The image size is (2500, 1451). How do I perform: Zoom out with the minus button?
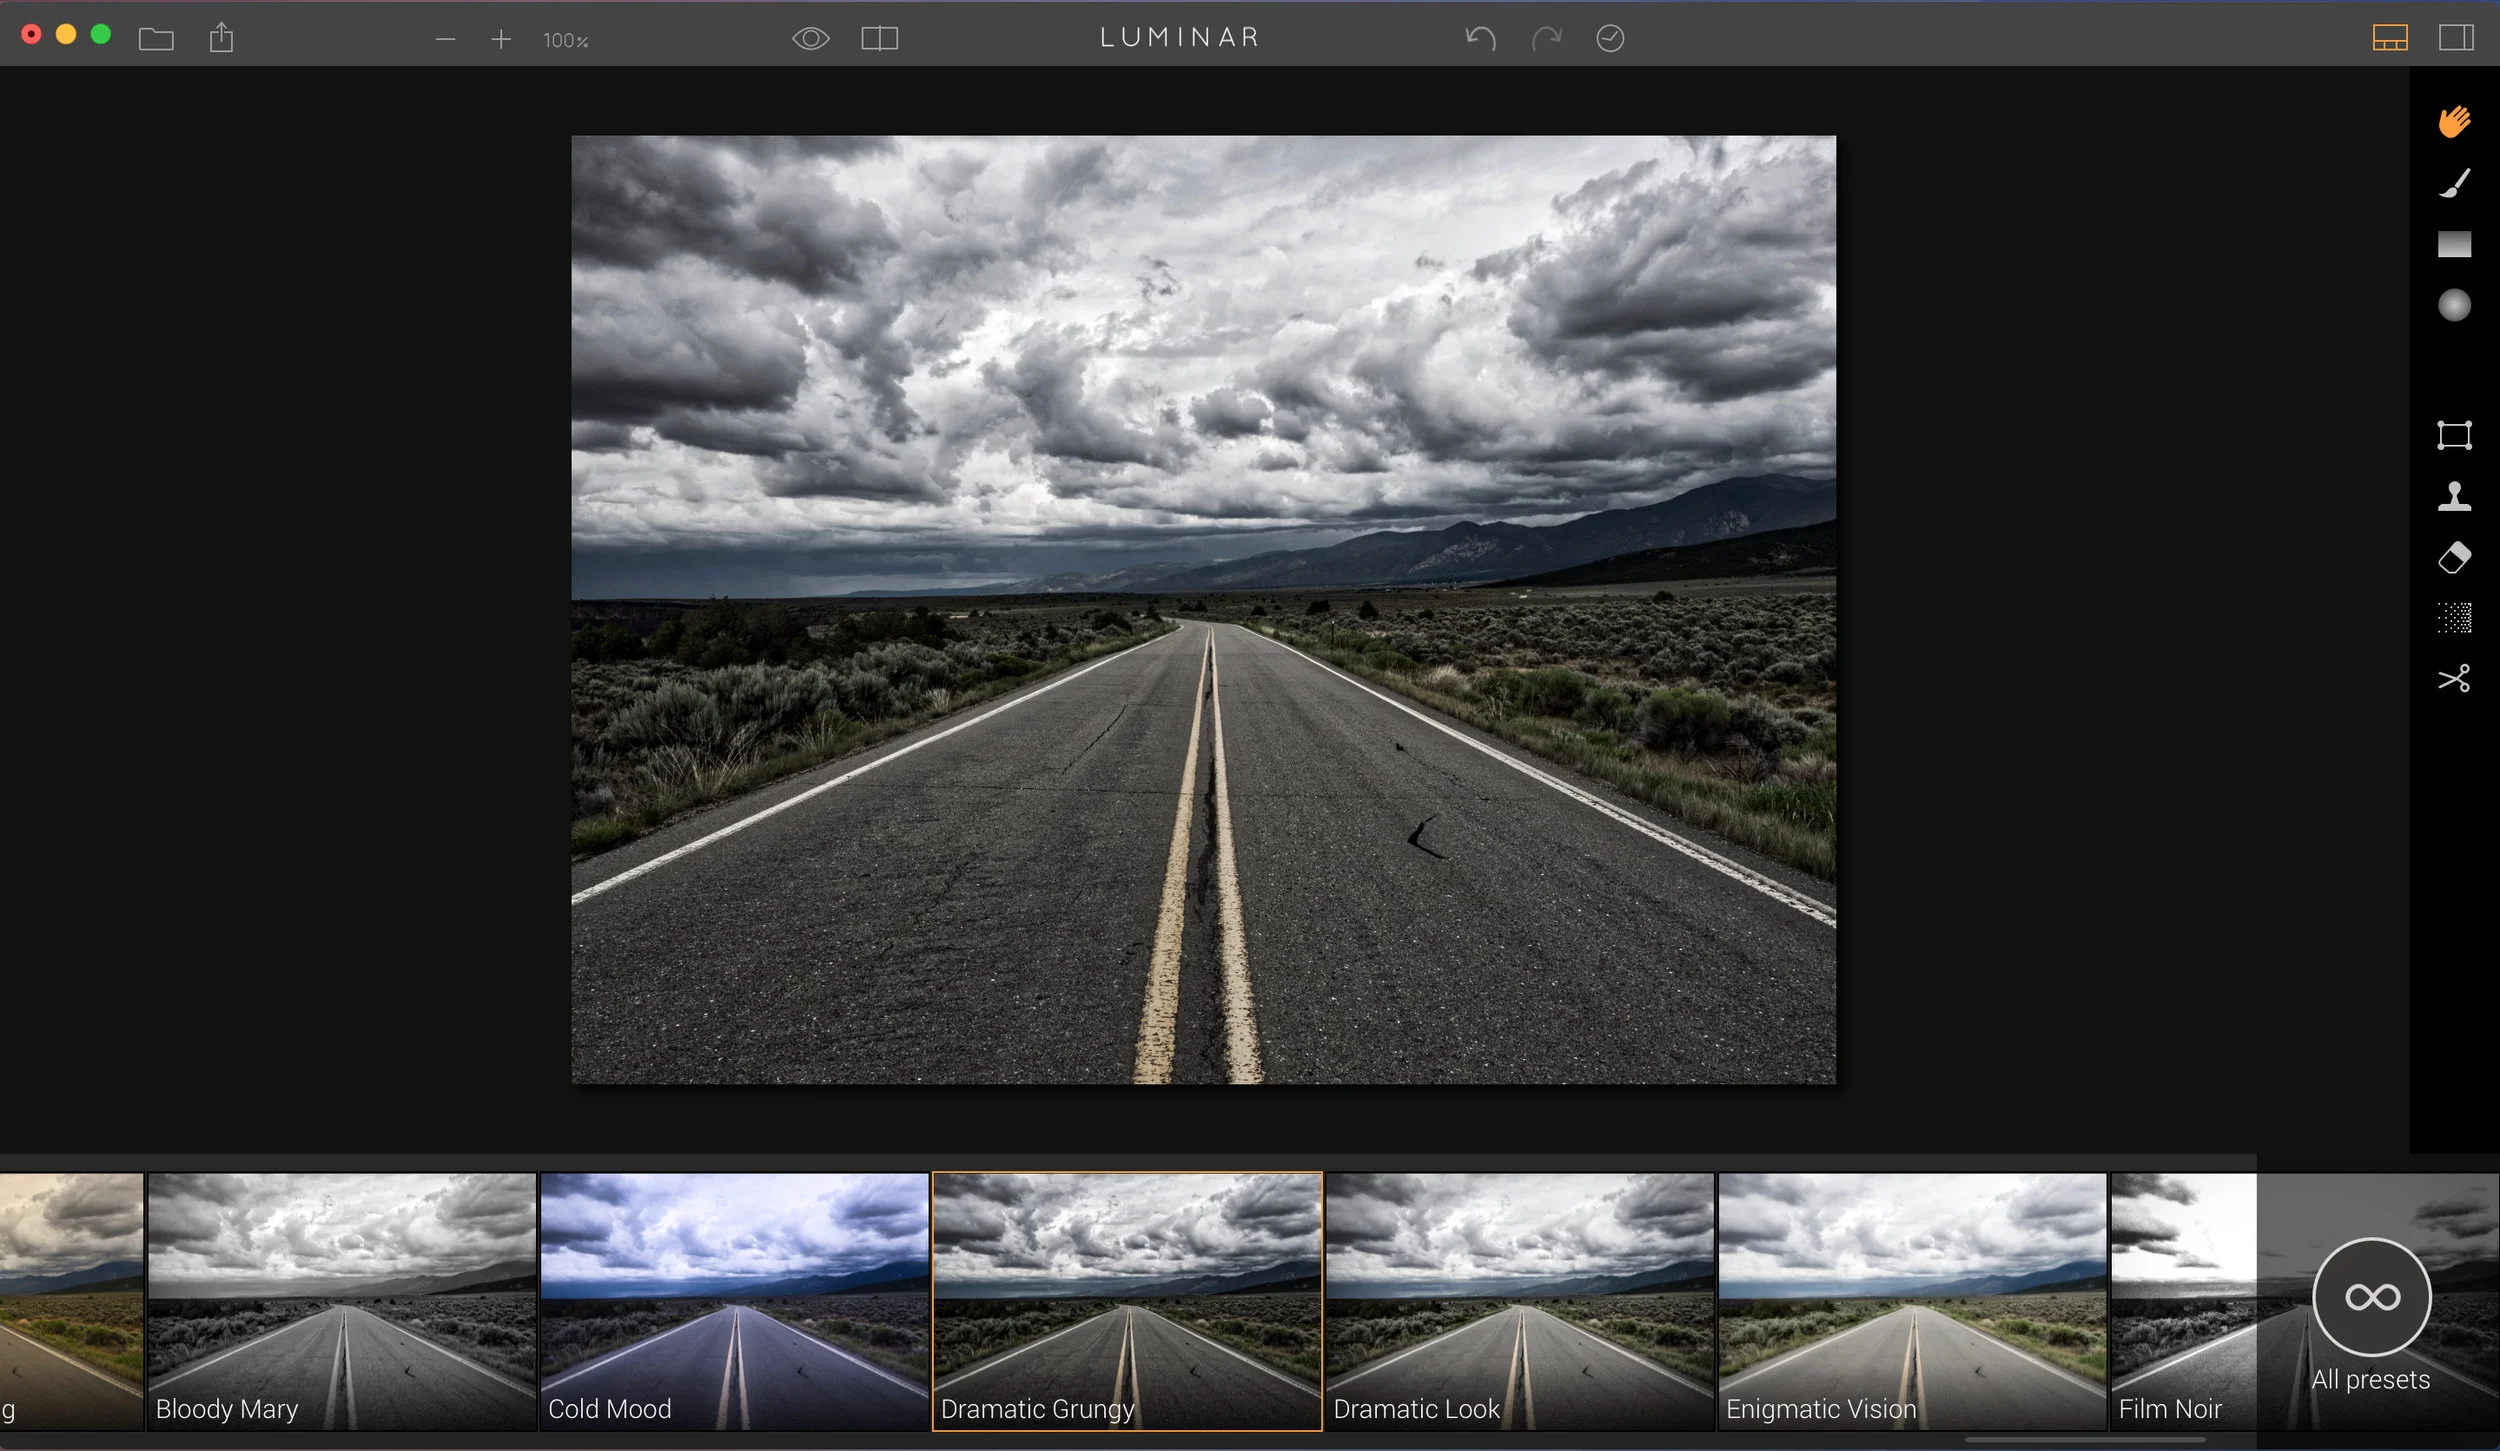click(x=446, y=40)
